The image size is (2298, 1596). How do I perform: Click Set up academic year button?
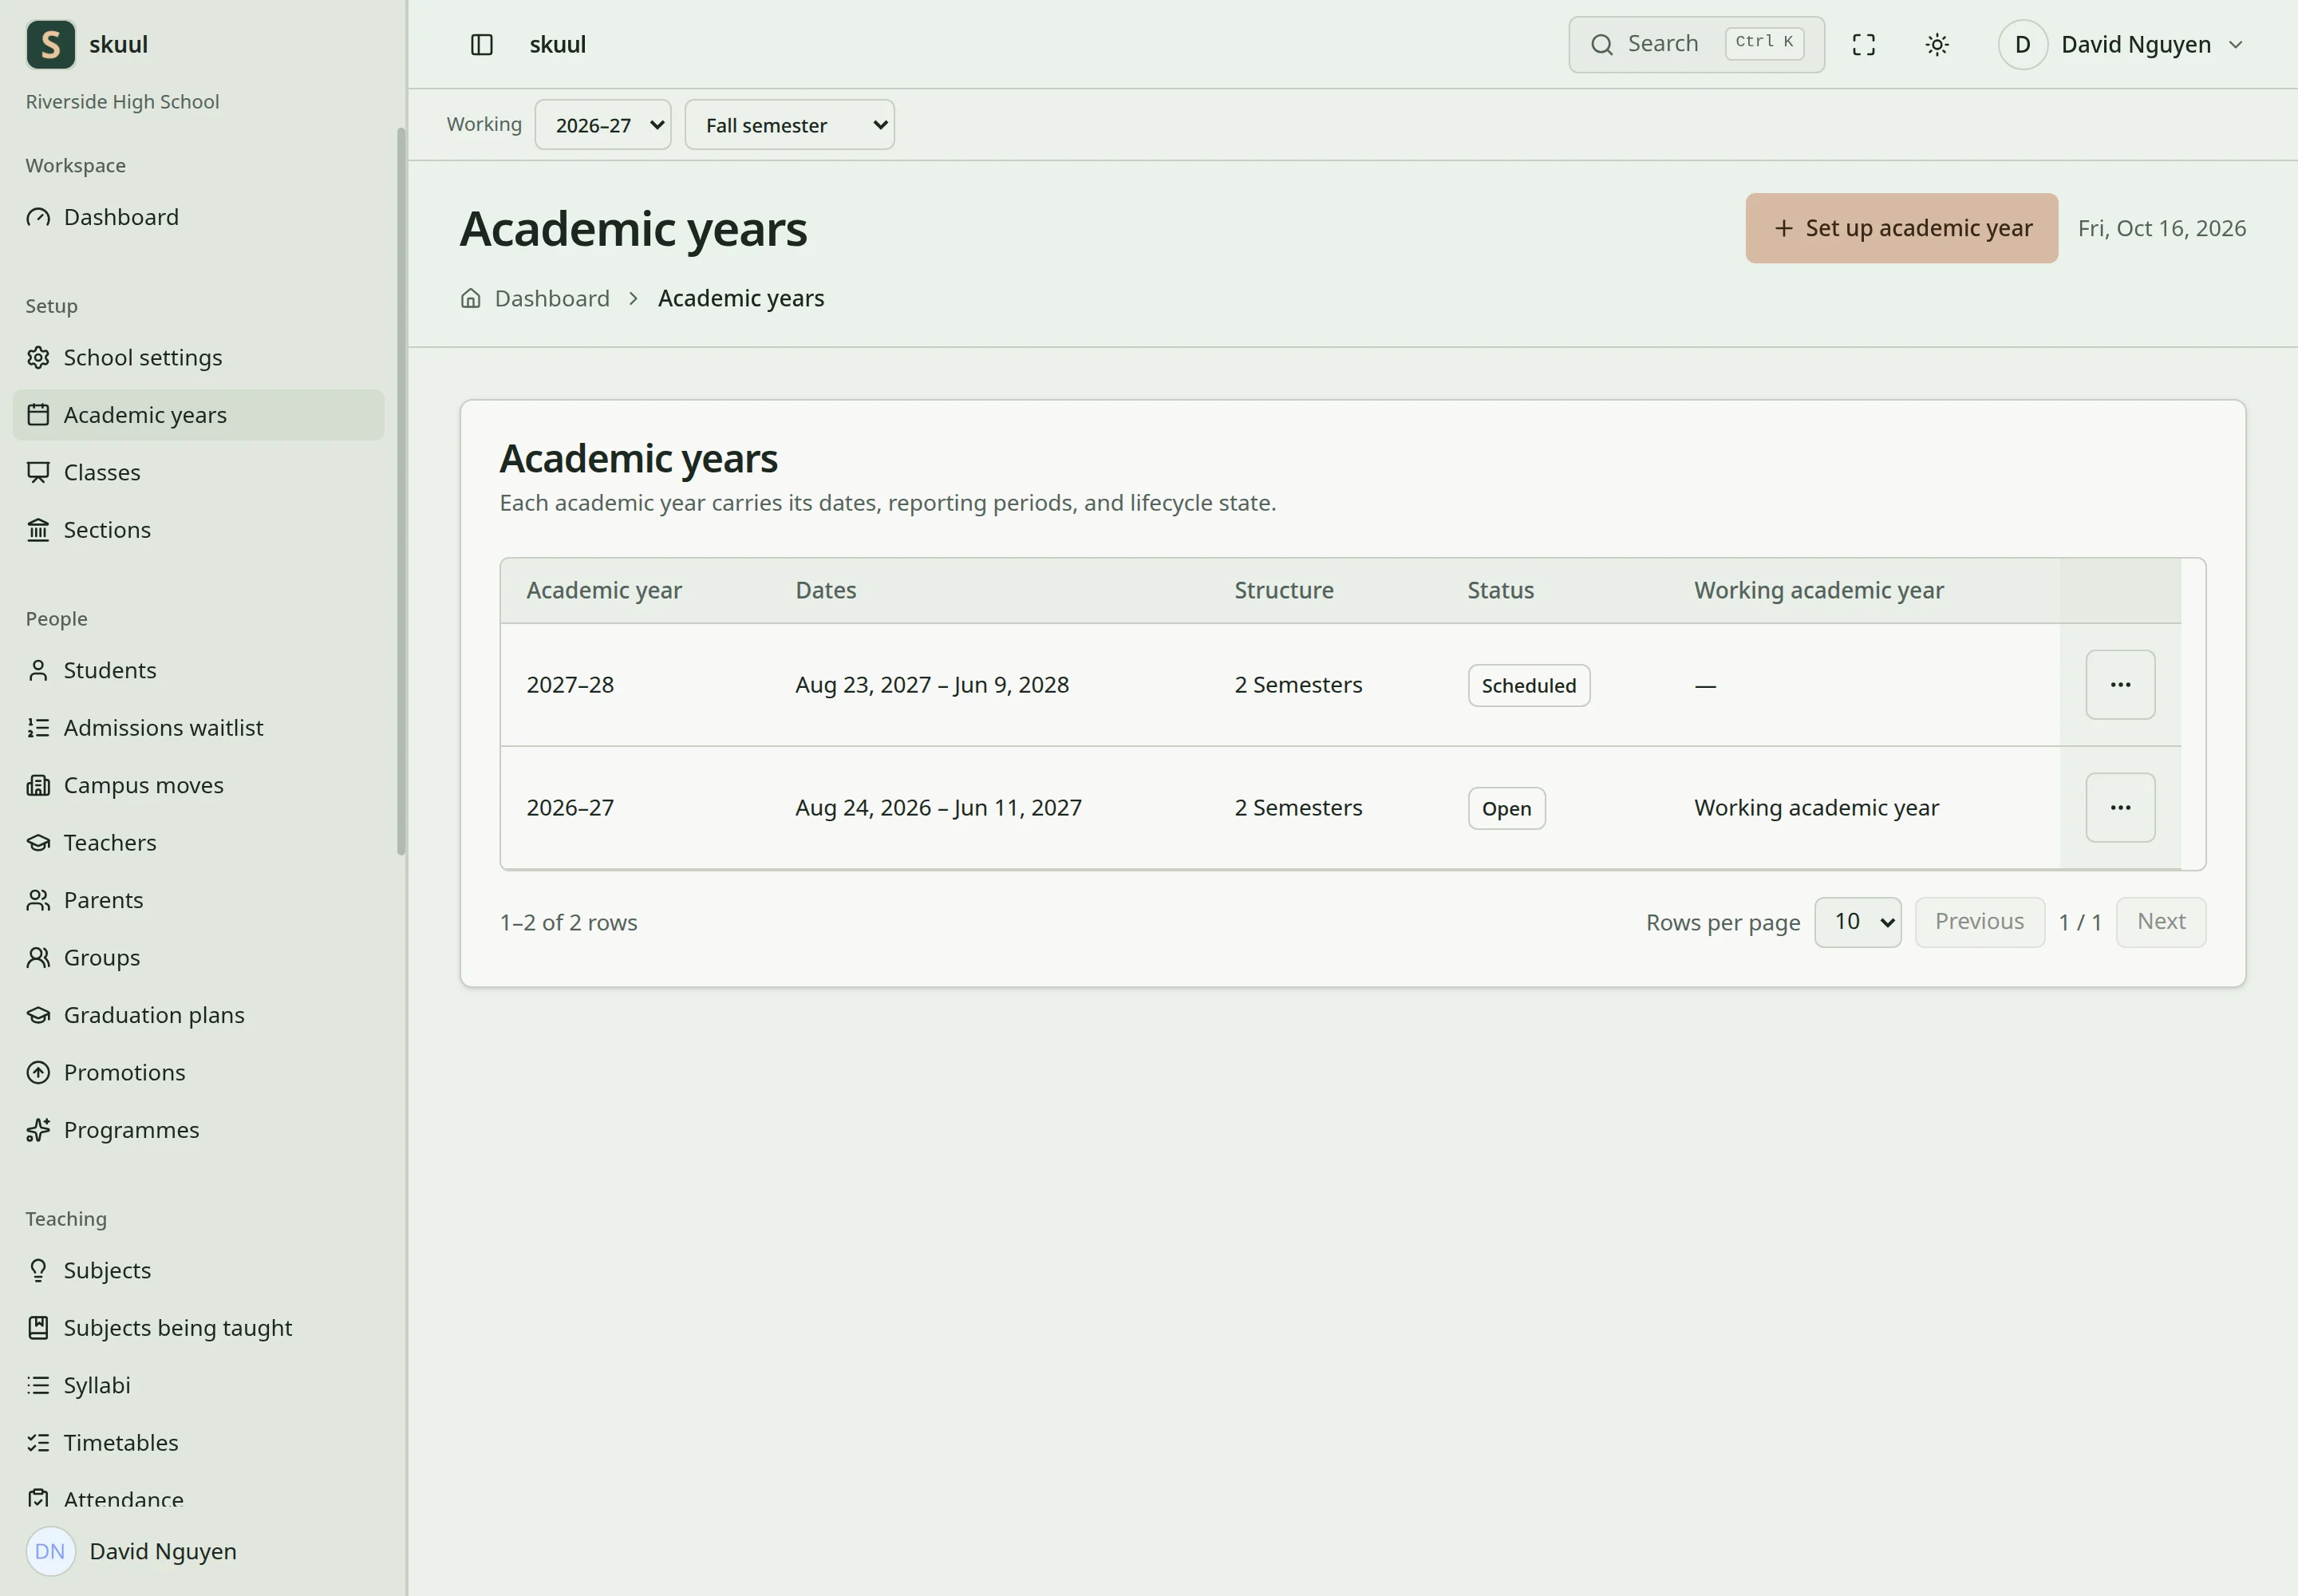click(x=1901, y=228)
